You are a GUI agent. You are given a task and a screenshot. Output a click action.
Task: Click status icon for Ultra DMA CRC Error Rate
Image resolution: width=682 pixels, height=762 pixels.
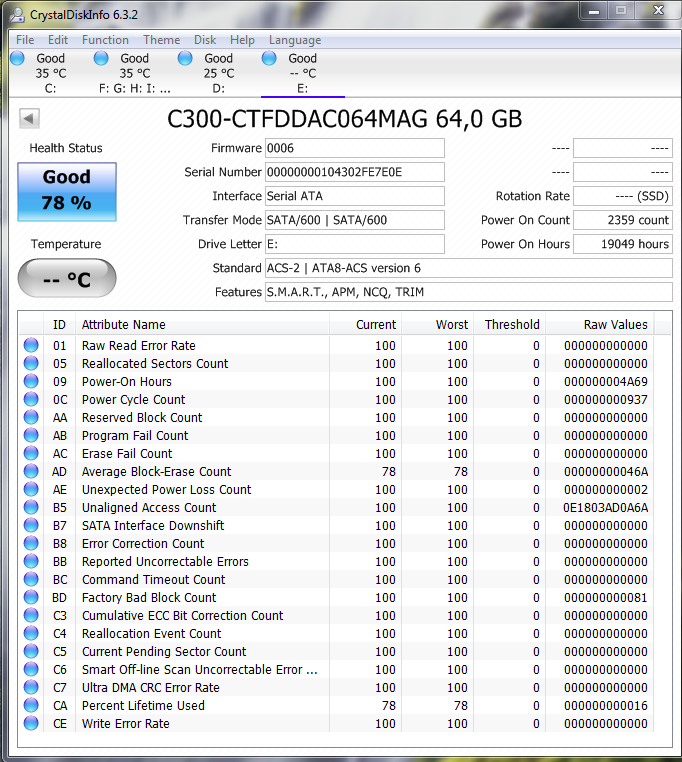point(31,687)
